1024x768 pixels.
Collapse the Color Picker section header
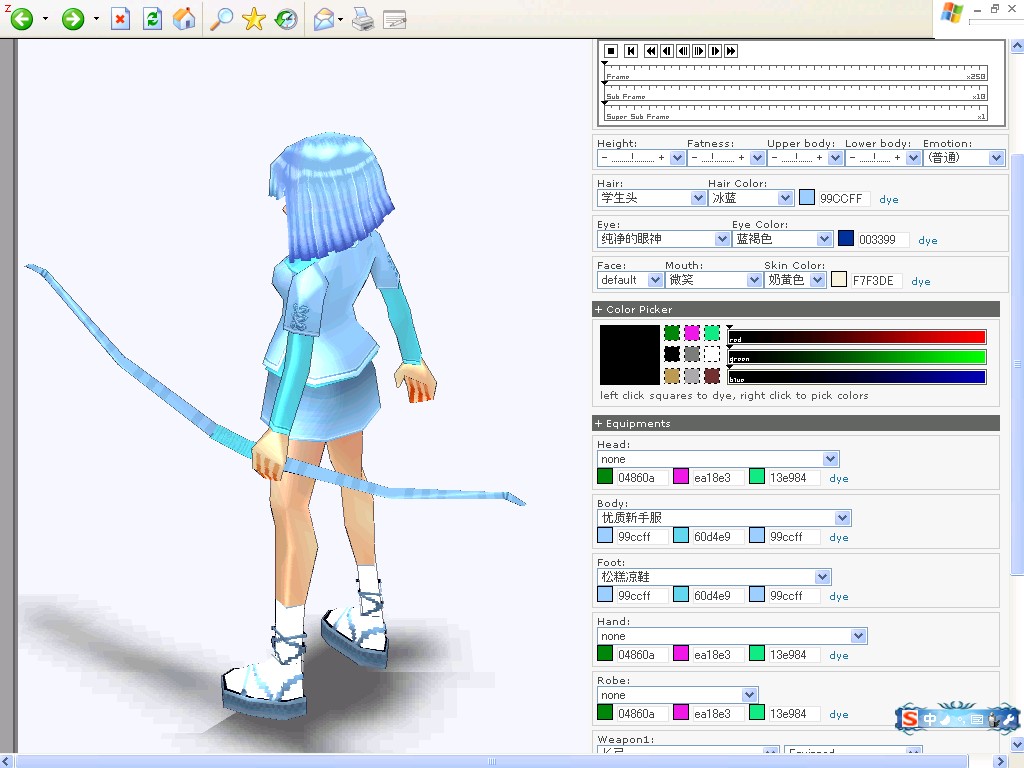pos(796,310)
